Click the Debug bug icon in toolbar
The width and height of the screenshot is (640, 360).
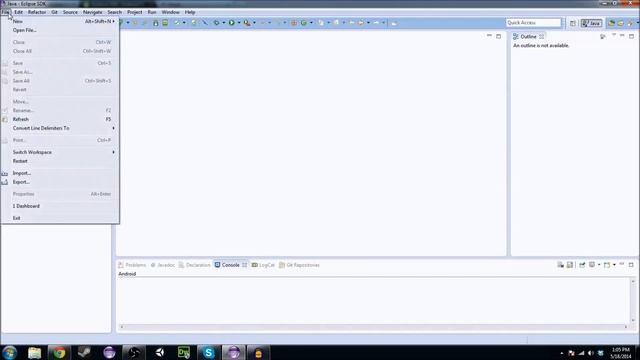coord(217,23)
